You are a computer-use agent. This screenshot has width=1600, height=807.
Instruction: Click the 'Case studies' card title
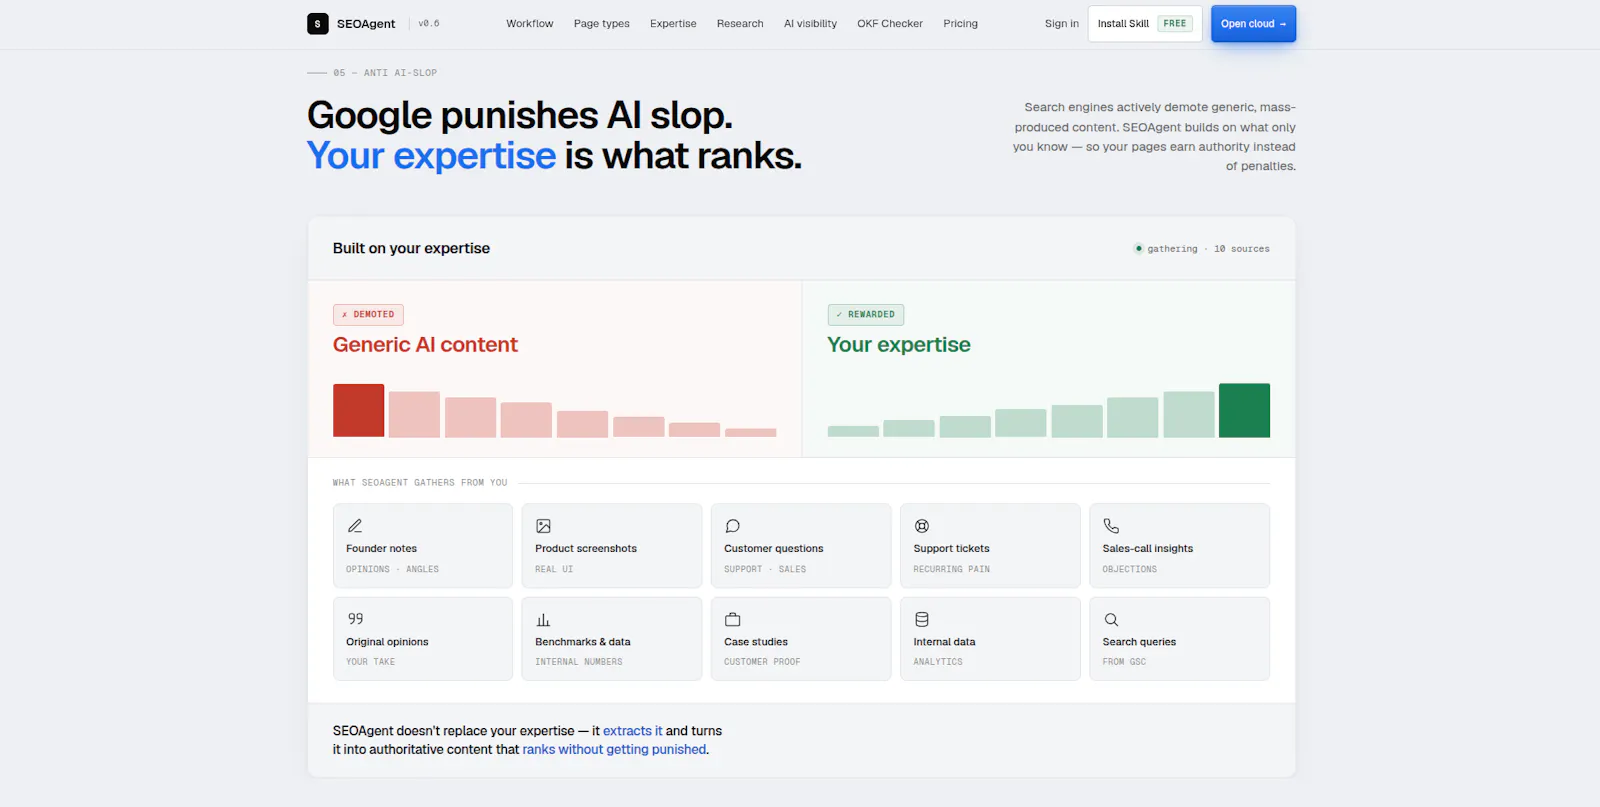pos(756,642)
